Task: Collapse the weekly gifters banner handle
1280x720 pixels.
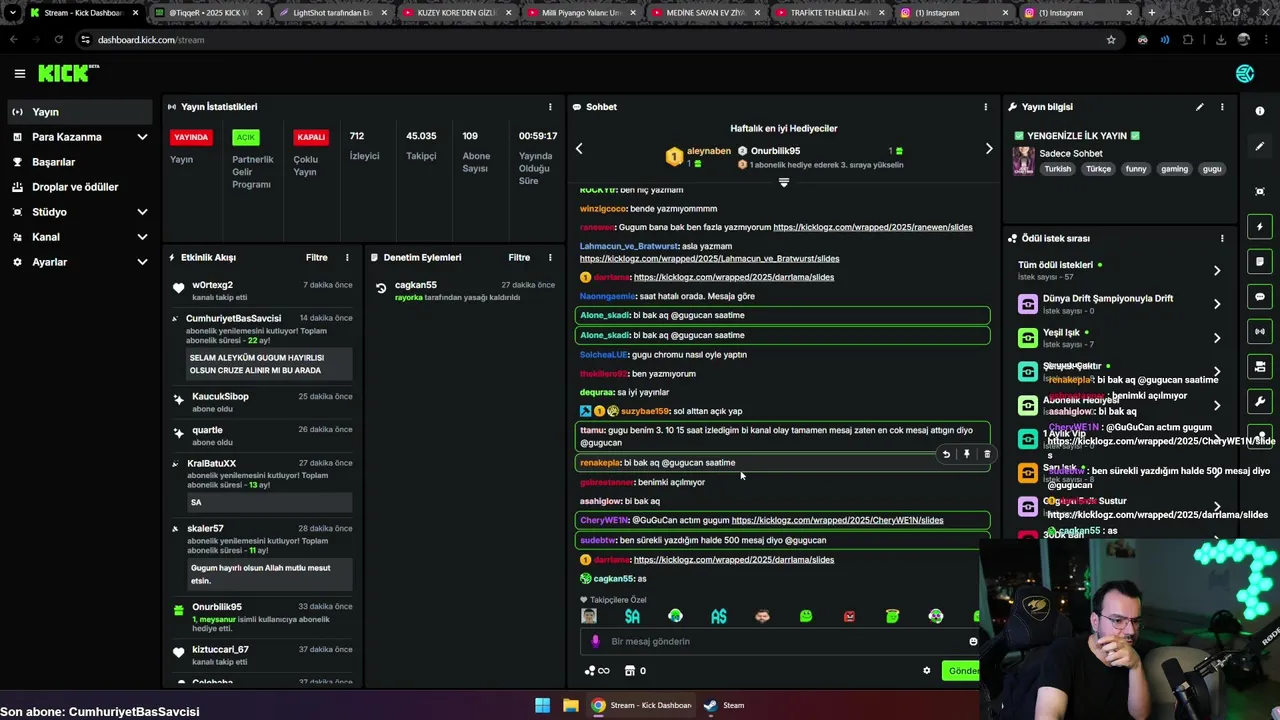Action: pos(784,182)
